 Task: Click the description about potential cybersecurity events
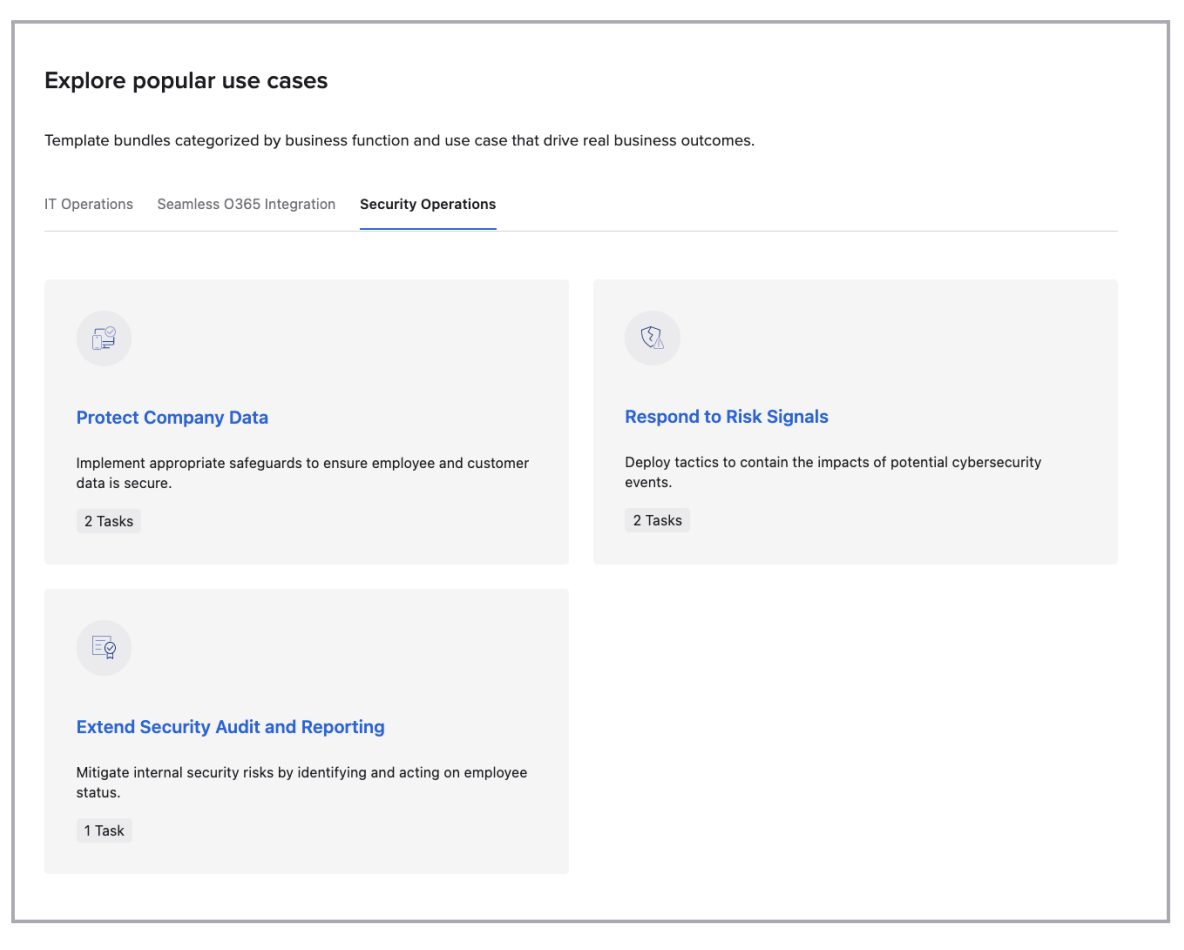coord(832,472)
